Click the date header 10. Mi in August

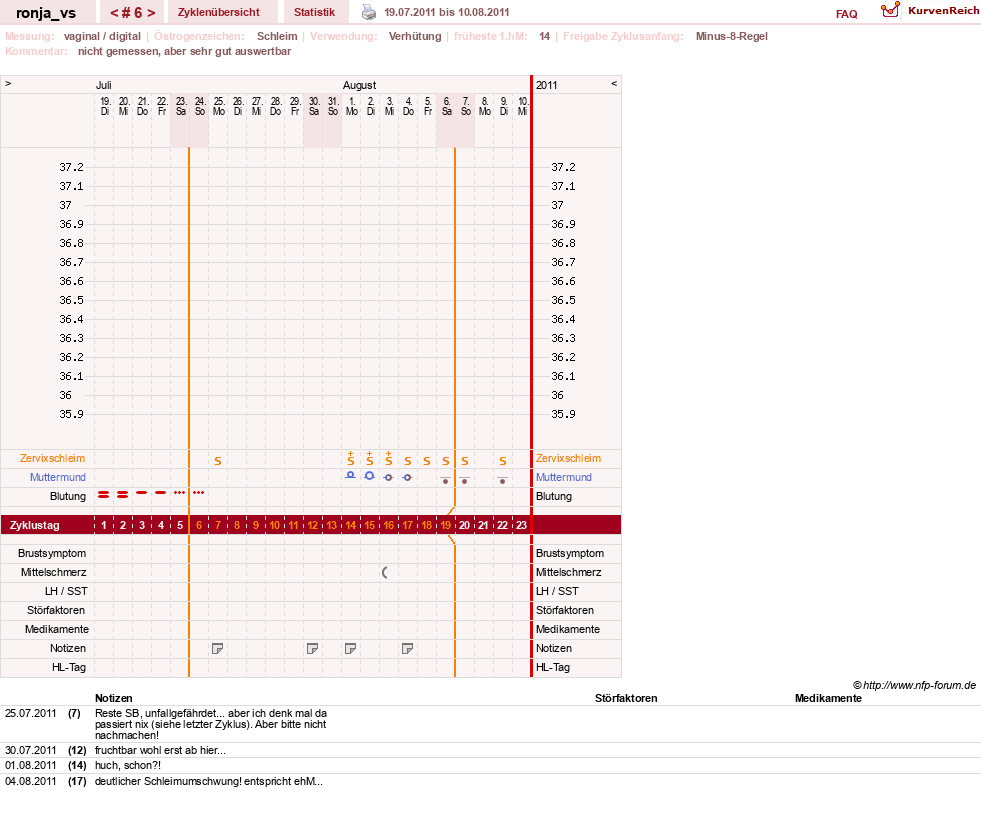522,106
